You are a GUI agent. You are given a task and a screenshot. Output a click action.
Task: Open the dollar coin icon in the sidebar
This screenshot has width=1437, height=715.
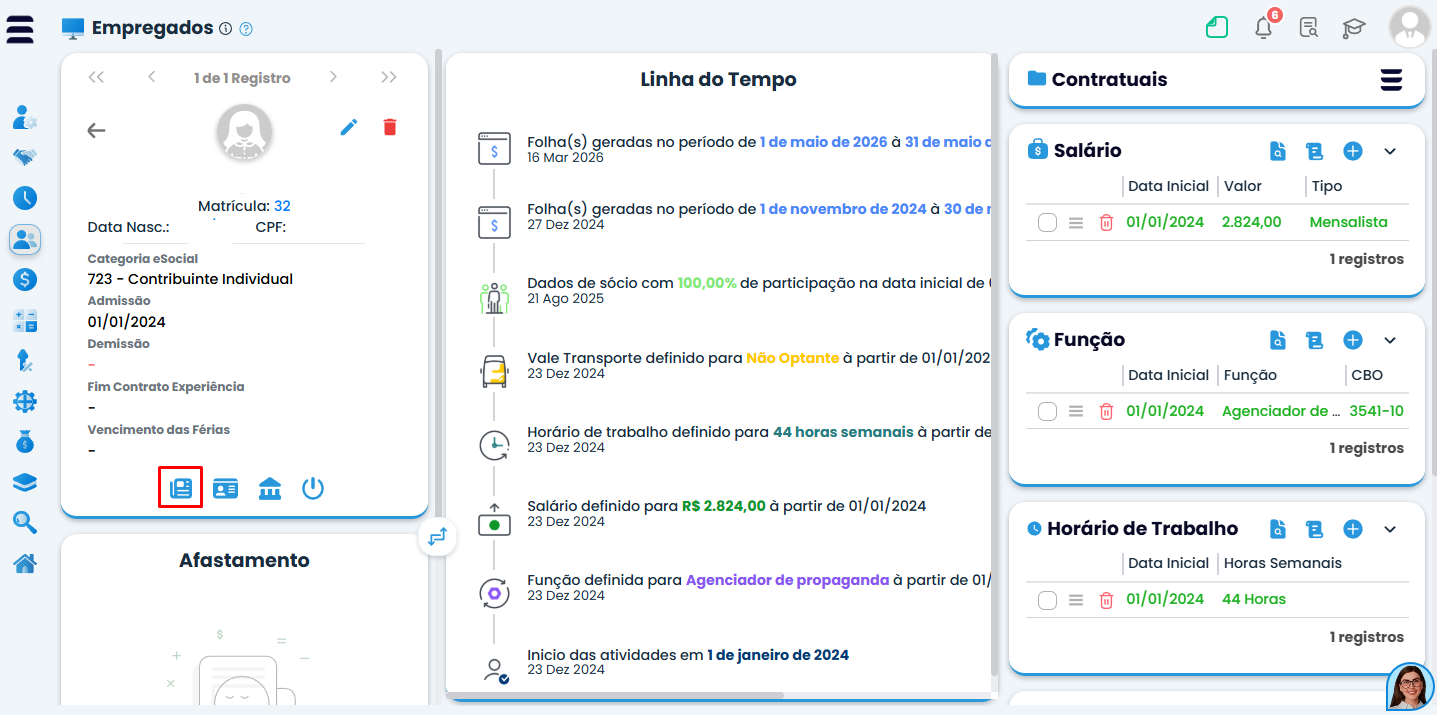25,279
